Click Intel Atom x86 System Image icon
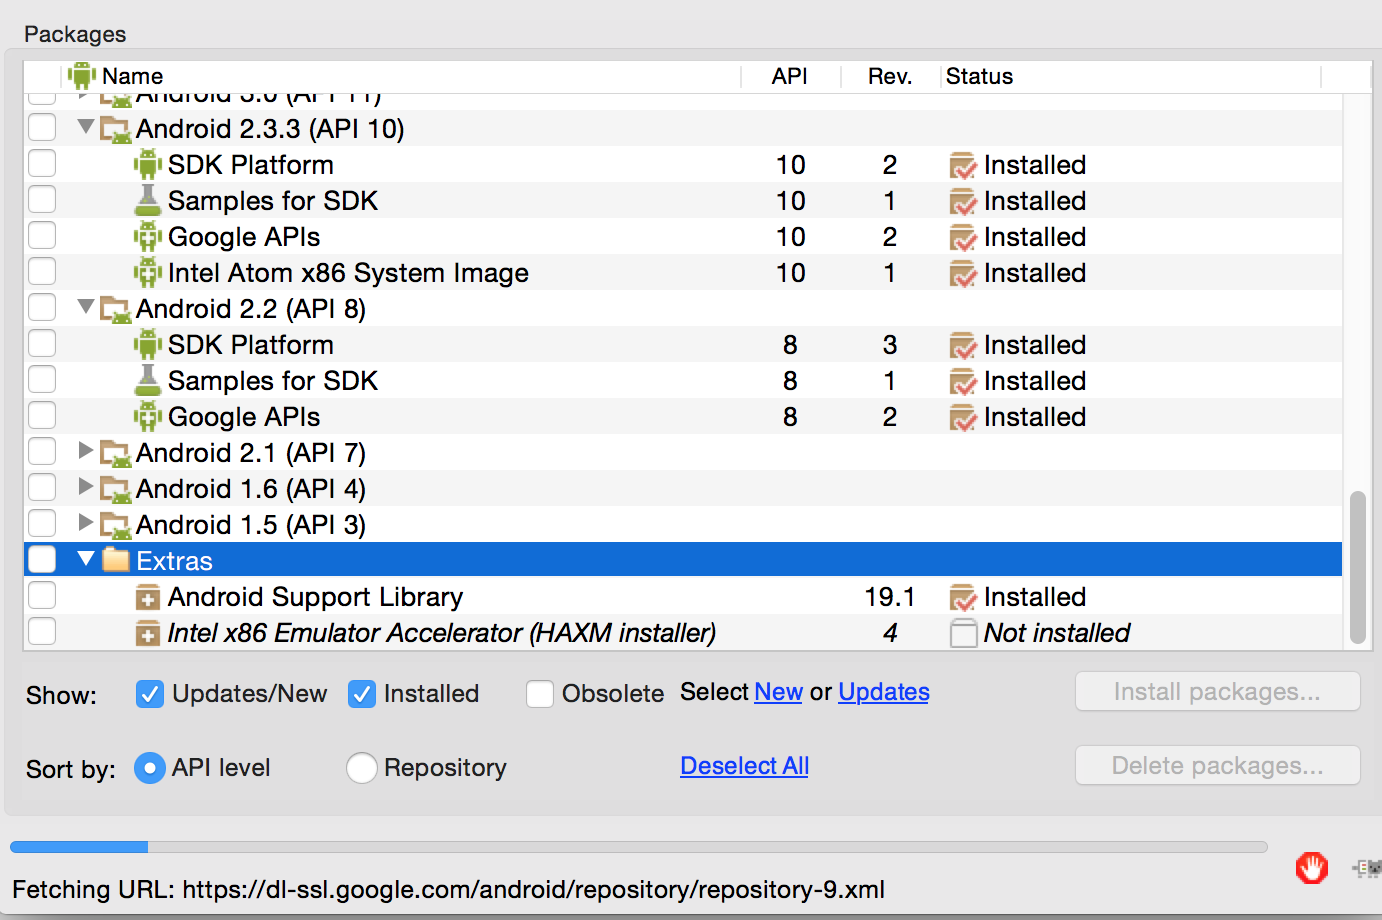Screen dimensions: 1382x920 (x=148, y=273)
